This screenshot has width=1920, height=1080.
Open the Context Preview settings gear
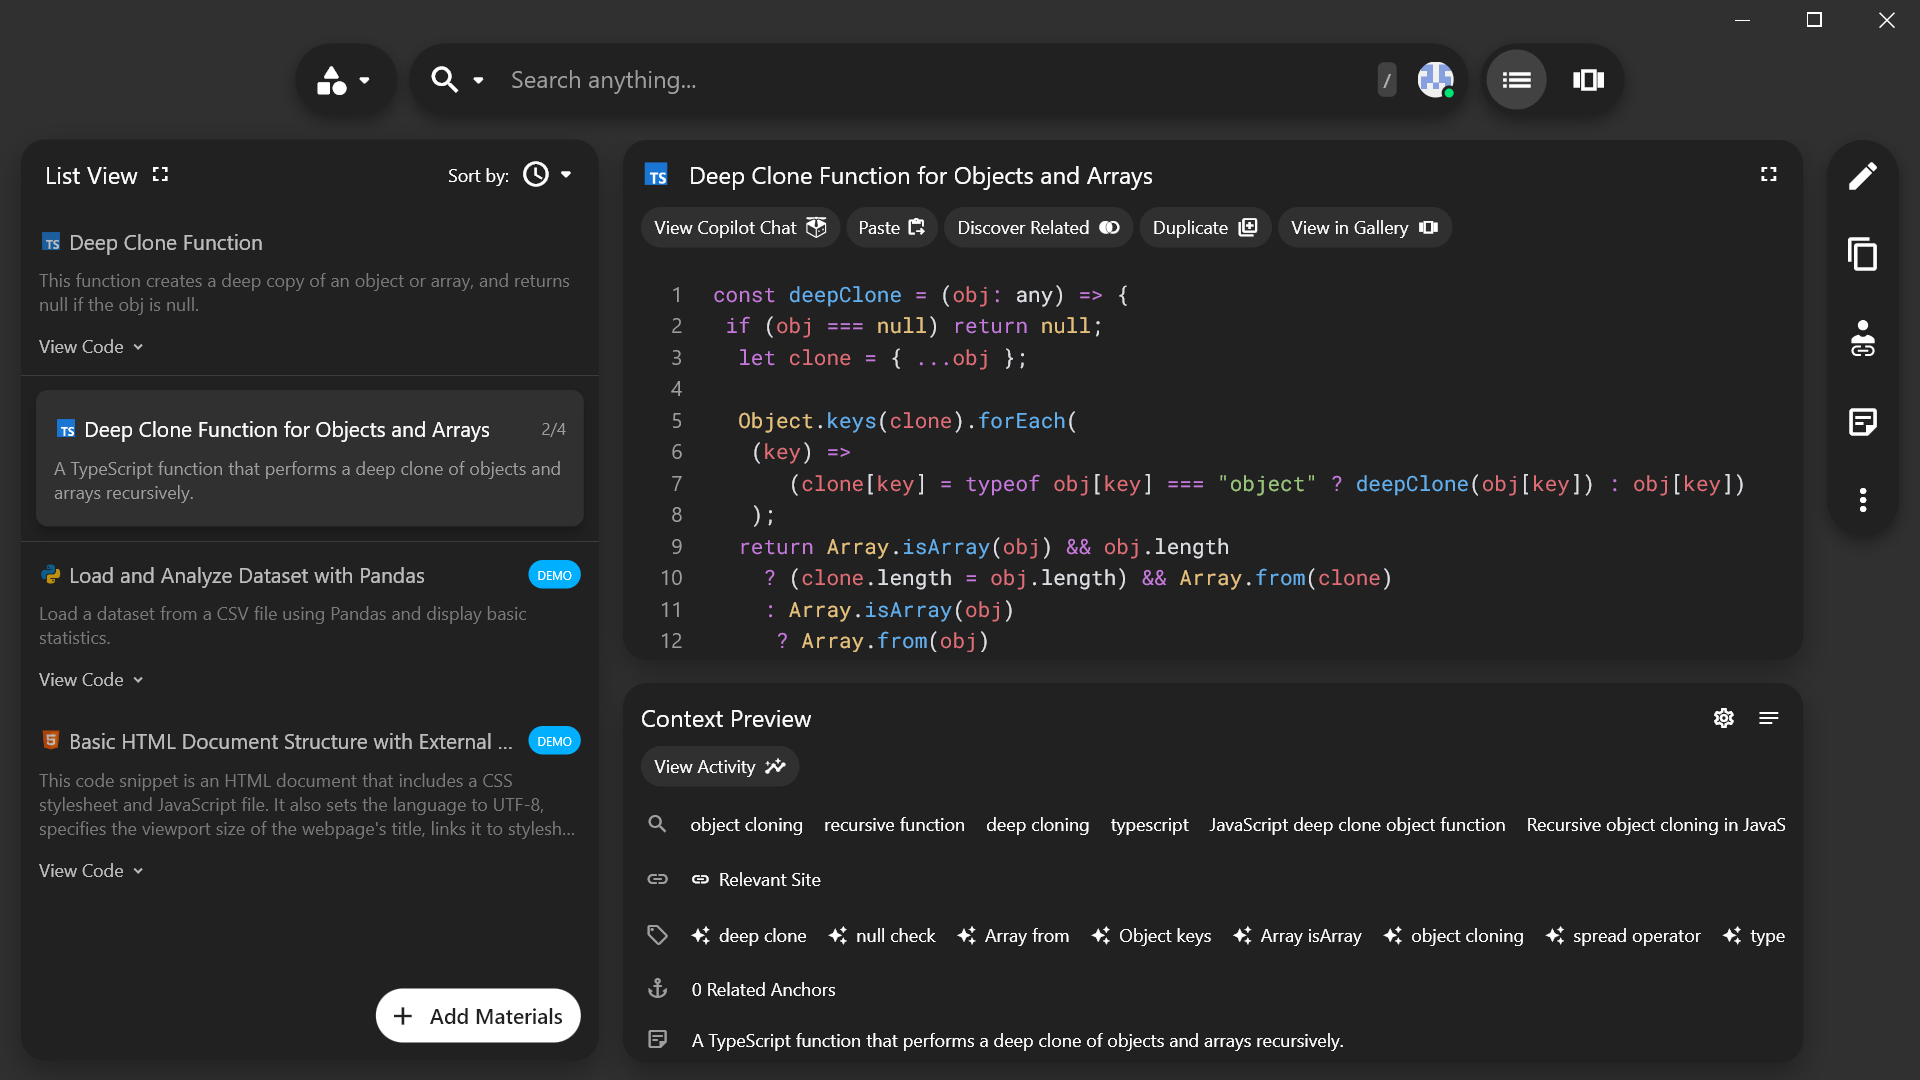[1723, 718]
